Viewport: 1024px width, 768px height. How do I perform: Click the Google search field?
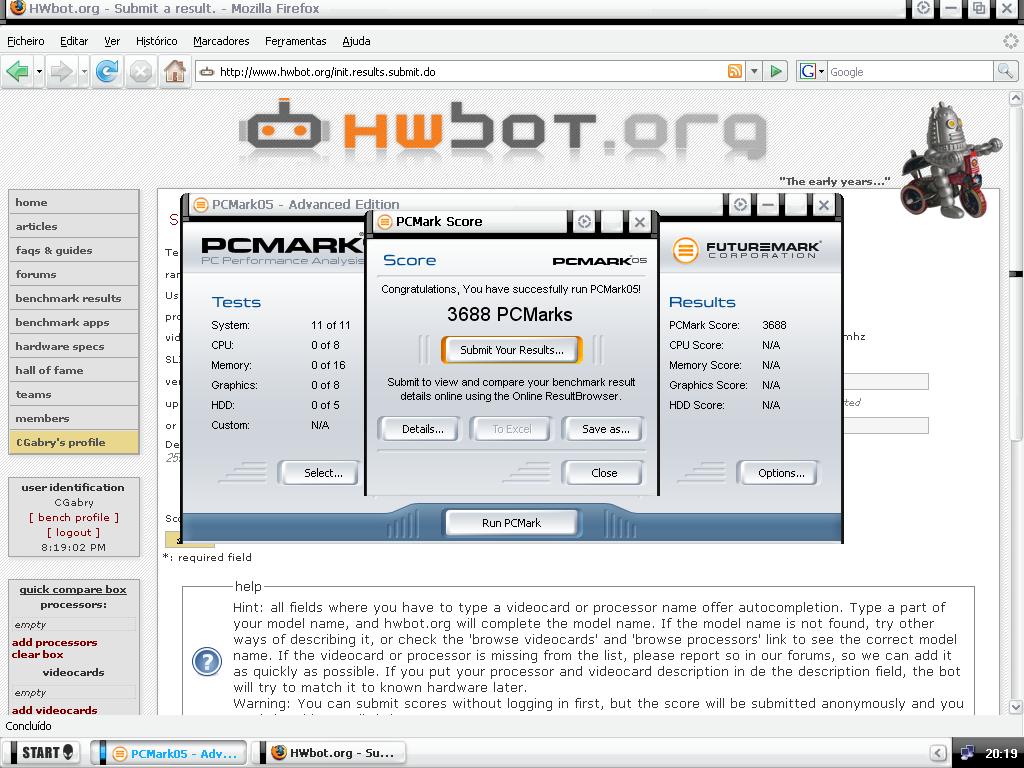910,72
